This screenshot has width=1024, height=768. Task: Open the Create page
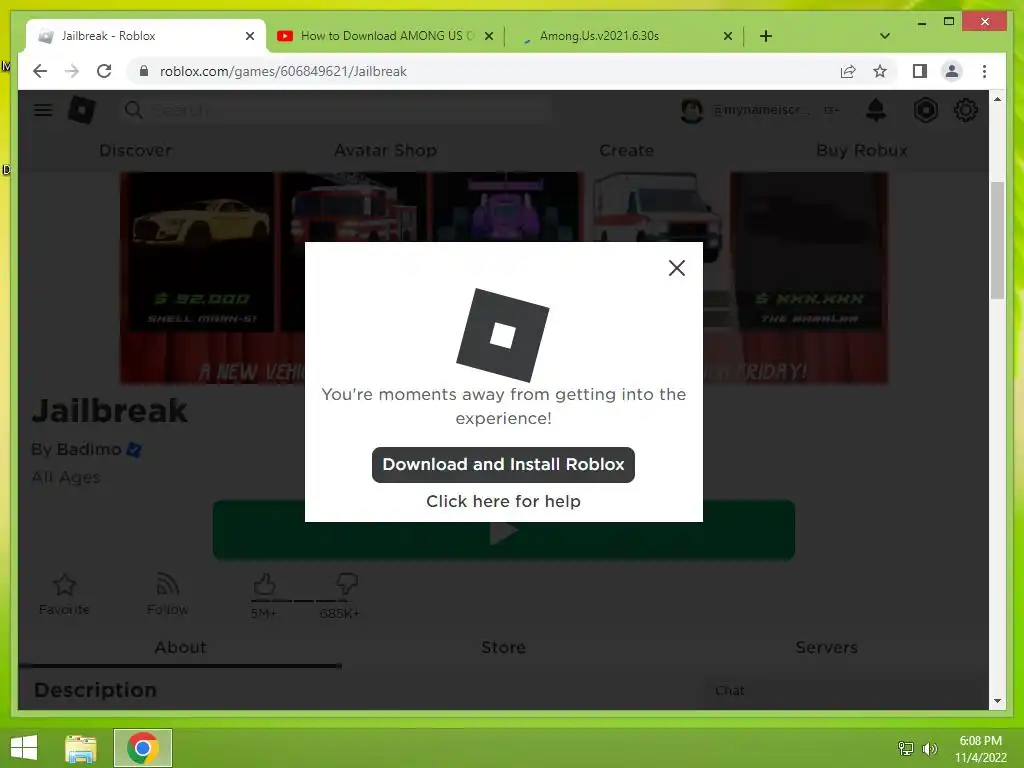626,150
